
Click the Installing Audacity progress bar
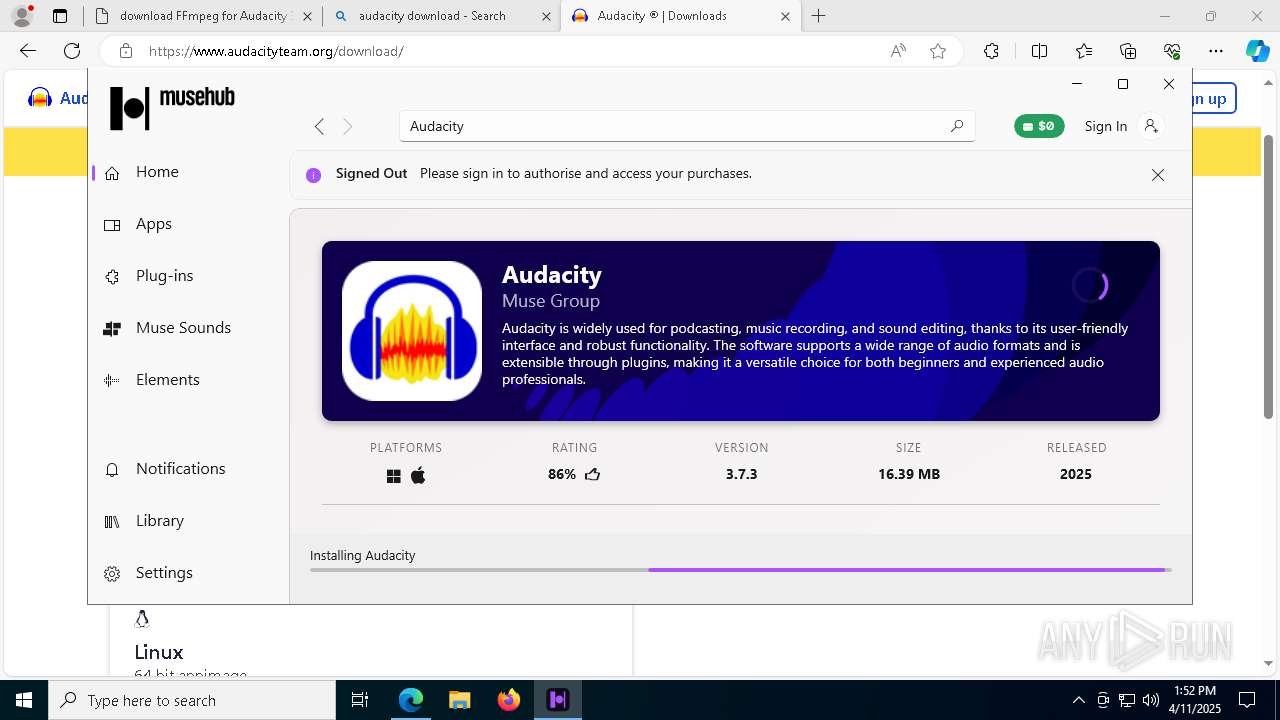[x=741, y=570]
